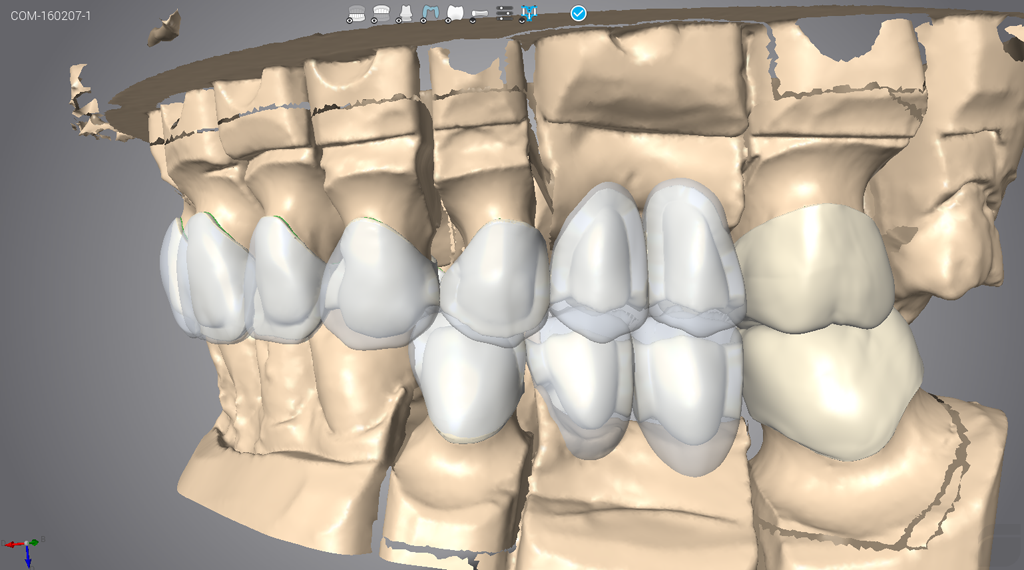Select the opaque upper molar crown
This screenshot has width=1024, height=570.
coord(816,268)
